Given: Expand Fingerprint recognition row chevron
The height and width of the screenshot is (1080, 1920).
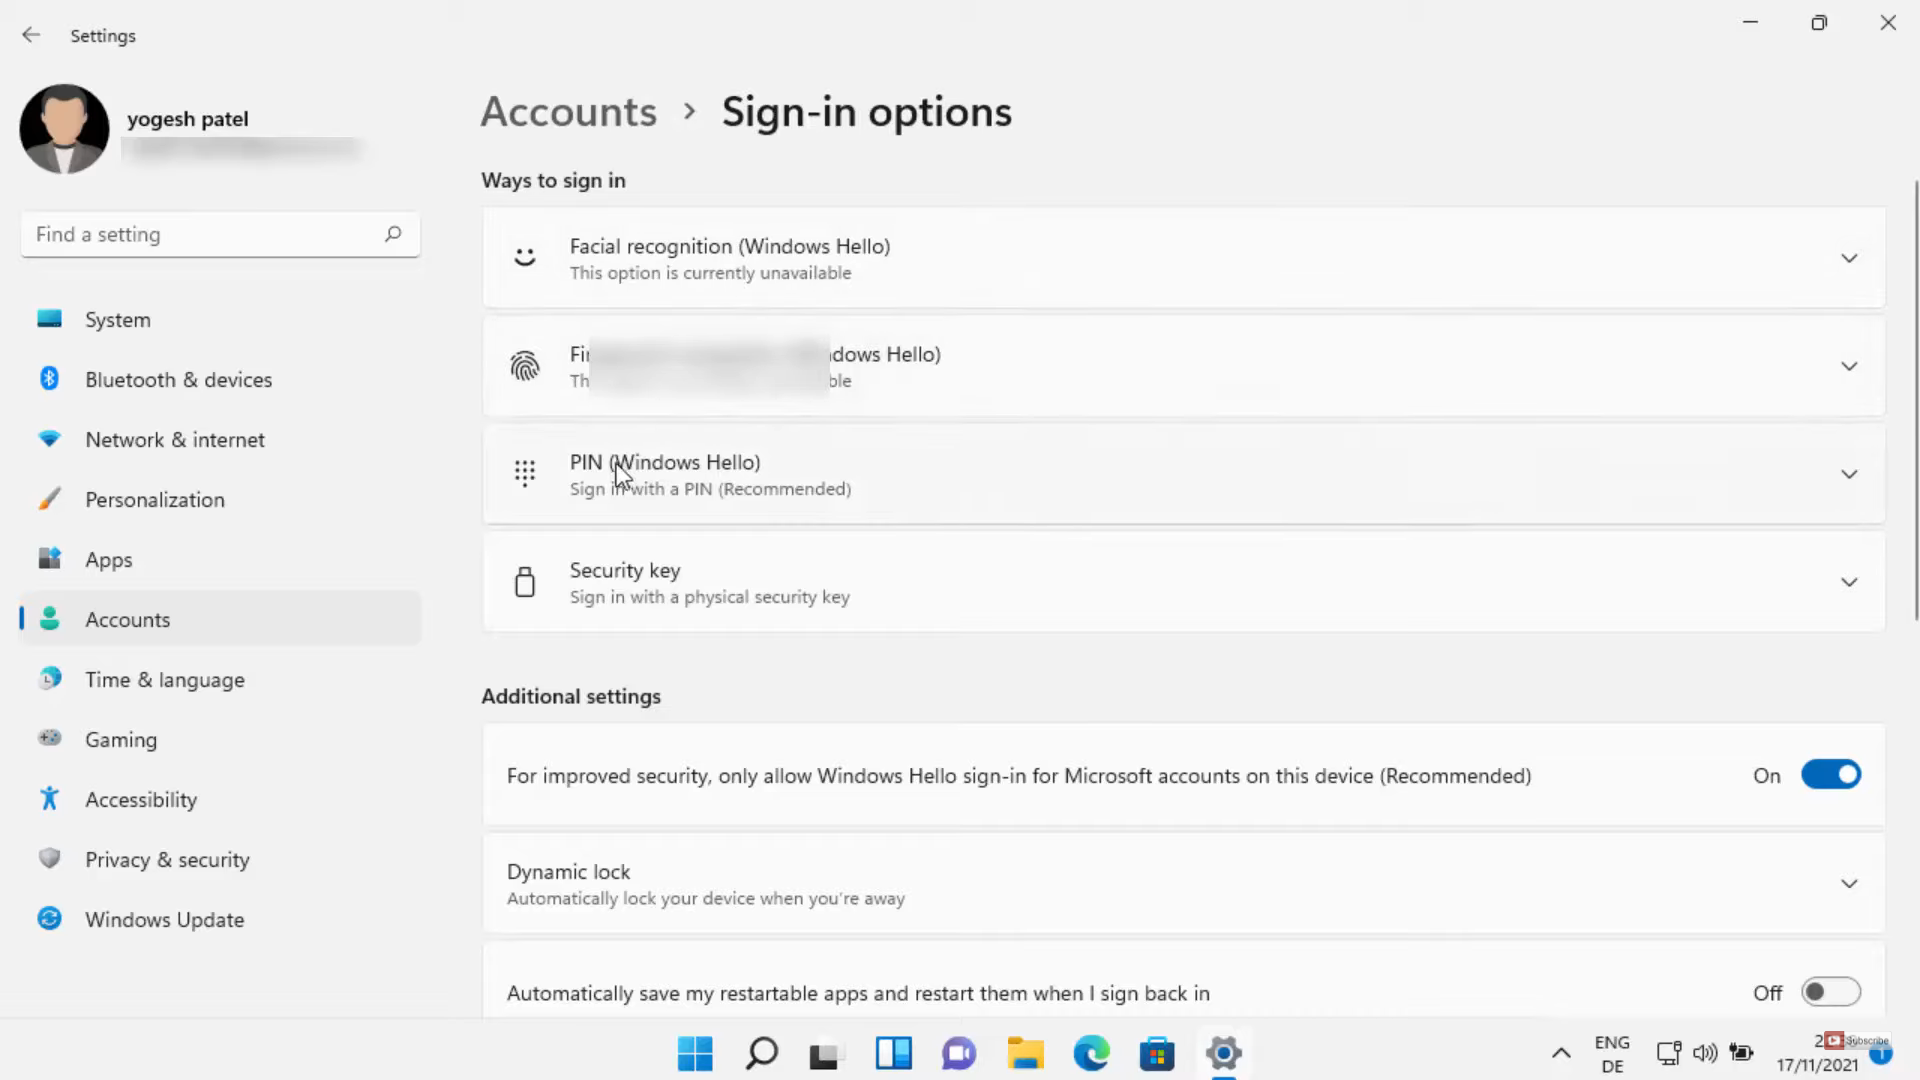Looking at the screenshot, I should point(1849,366).
